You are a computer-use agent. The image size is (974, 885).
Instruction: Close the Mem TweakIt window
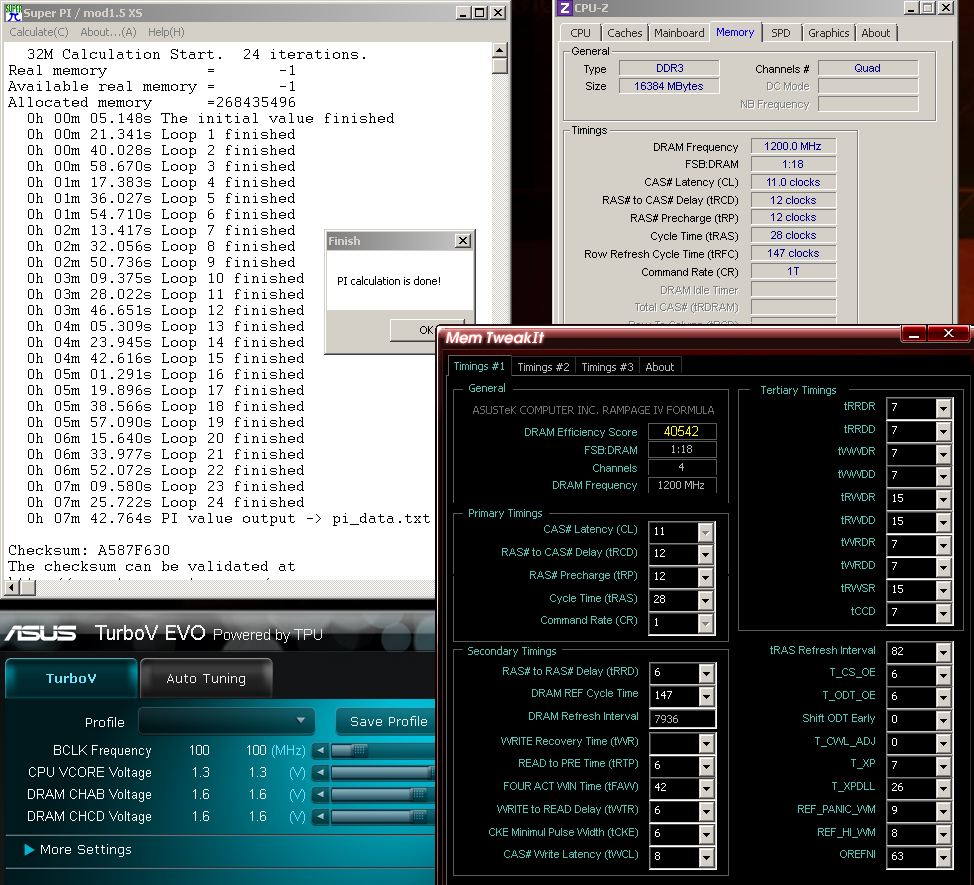(x=948, y=334)
